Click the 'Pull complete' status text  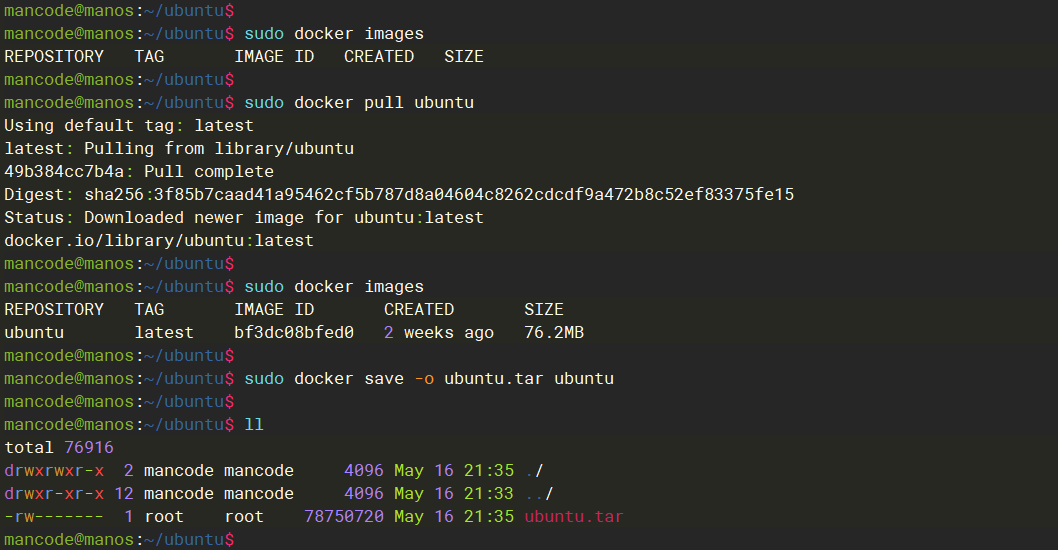pyautogui.click(x=209, y=172)
